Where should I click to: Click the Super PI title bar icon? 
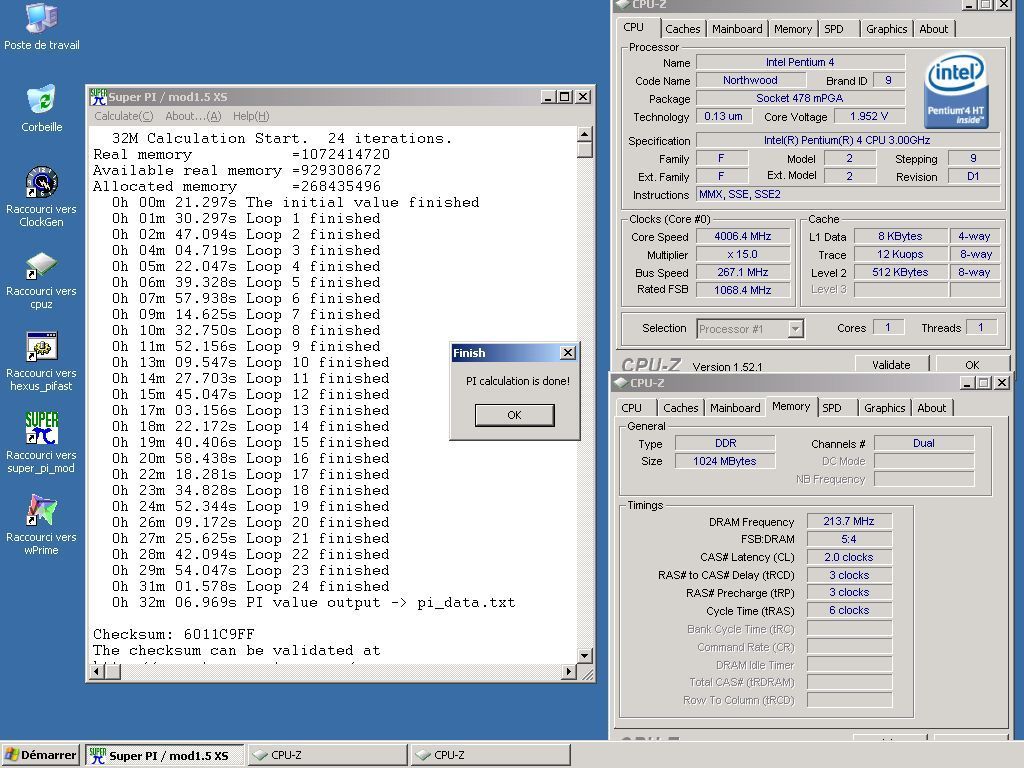[x=98, y=97]
